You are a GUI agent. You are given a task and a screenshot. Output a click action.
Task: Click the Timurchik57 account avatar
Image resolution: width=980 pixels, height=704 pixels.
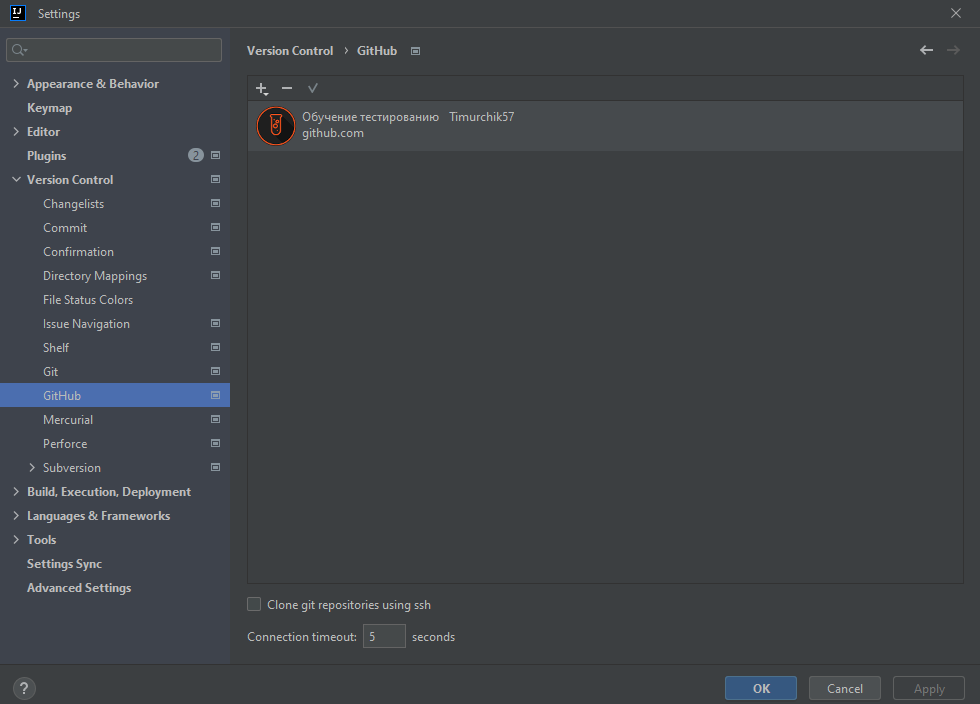coord(276,126)
